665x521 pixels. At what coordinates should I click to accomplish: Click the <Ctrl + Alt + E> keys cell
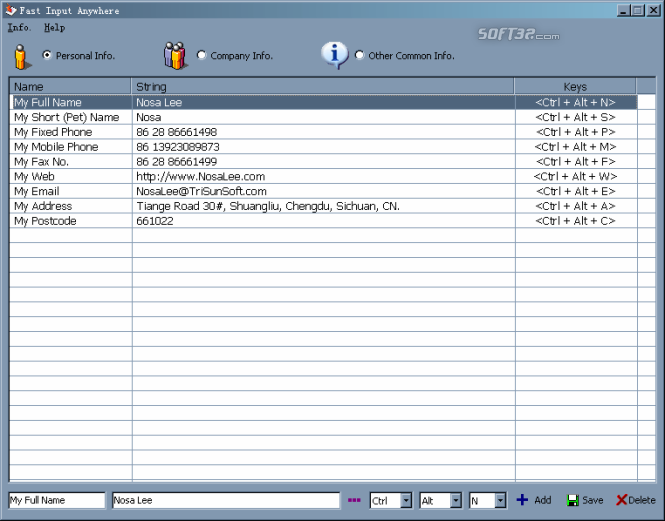(x=575, y=191)
